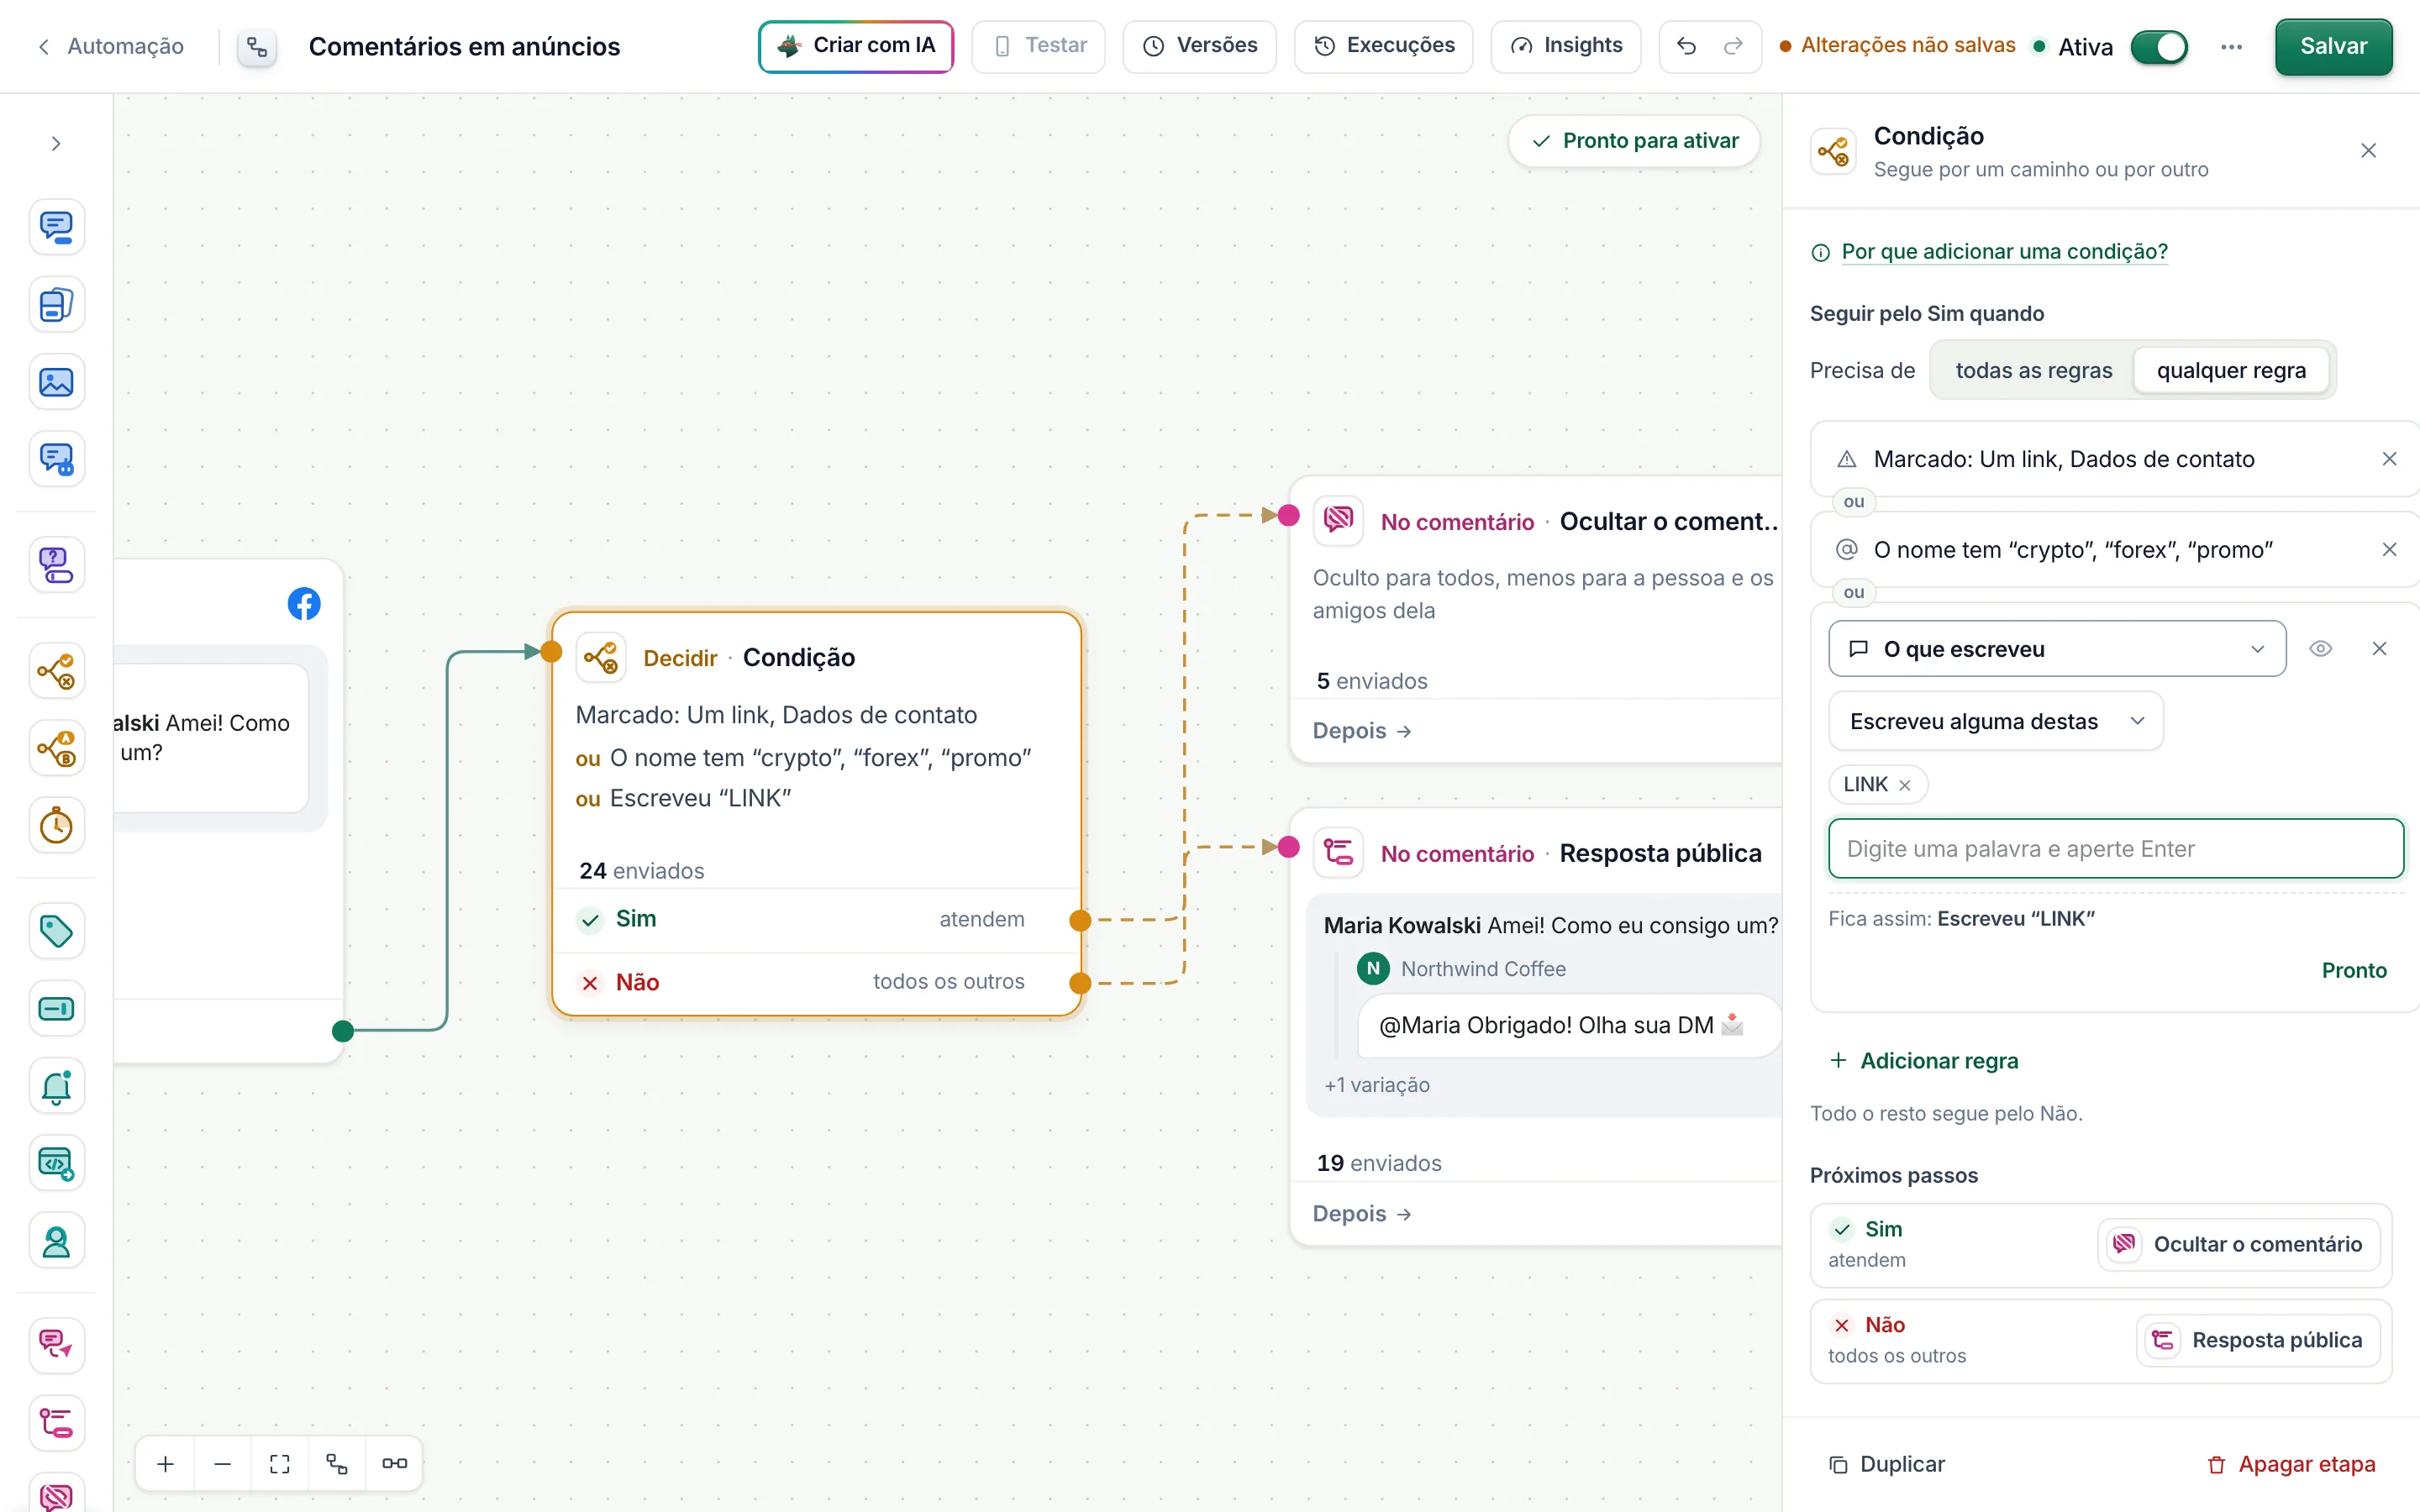2420x1512 pixels.
Task: Open the 'Escreveu alguma destas' dropdown
Action: click(1996, 721)
